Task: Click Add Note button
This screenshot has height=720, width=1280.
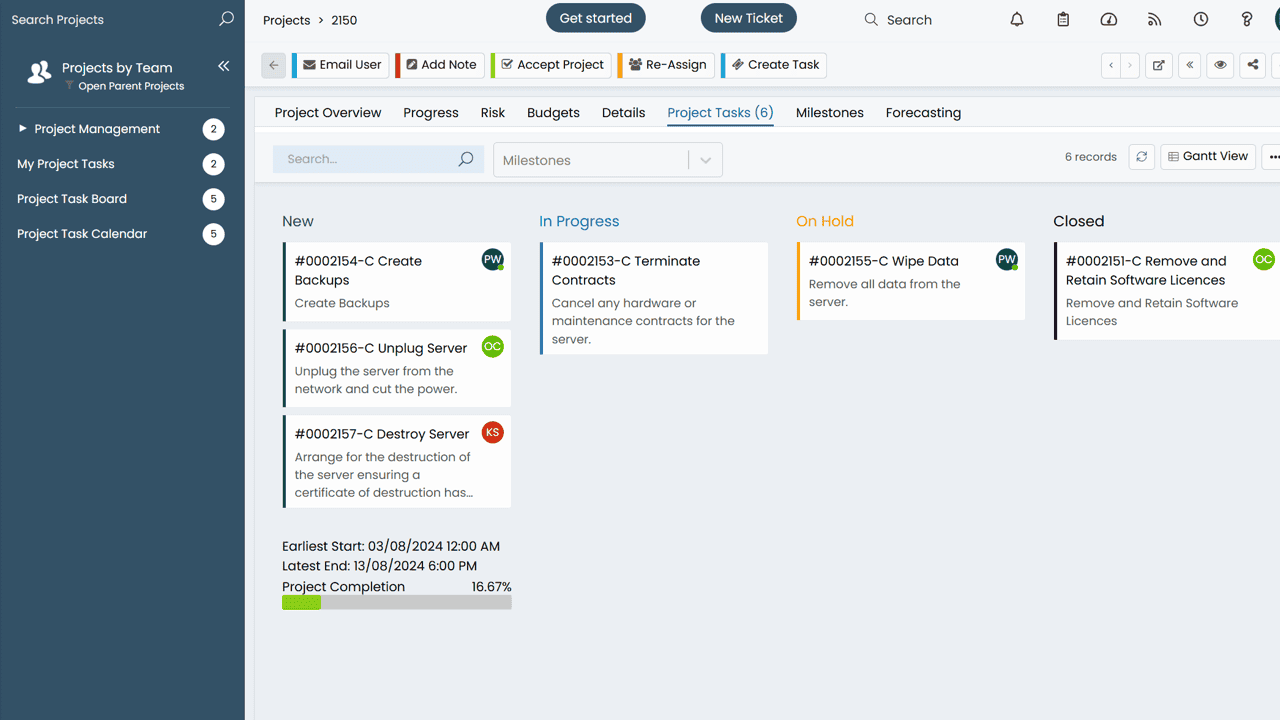Action: pyautogui.click(x=440, y=65)
